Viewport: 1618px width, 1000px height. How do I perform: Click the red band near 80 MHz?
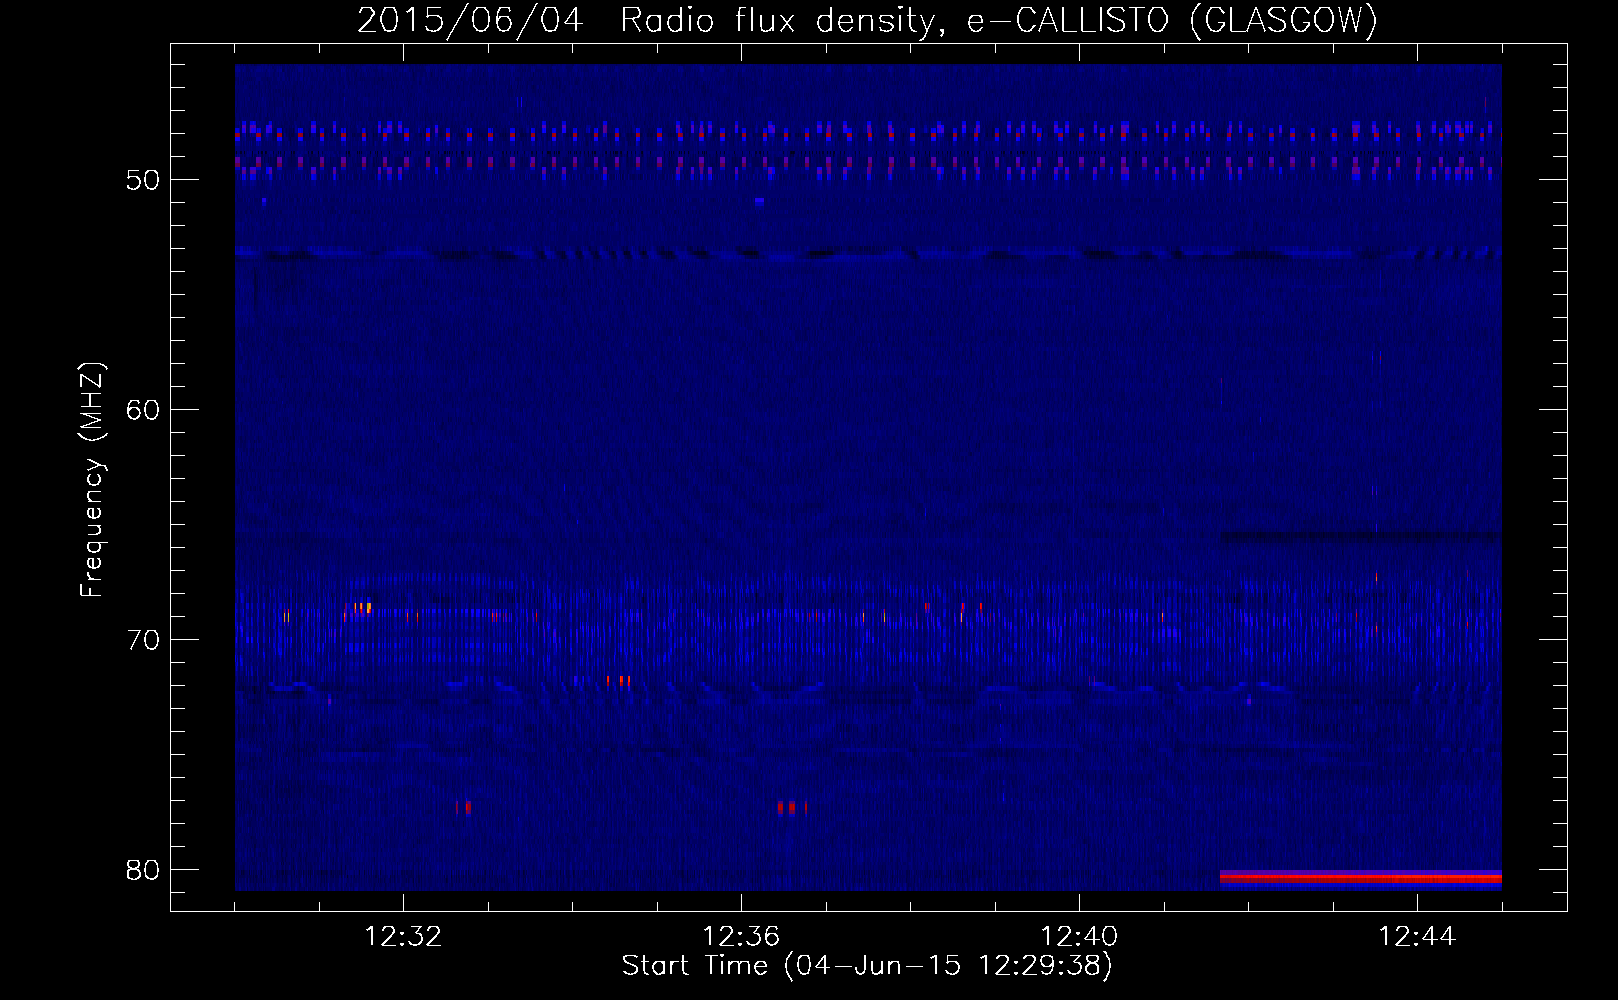click(1360, 878)
